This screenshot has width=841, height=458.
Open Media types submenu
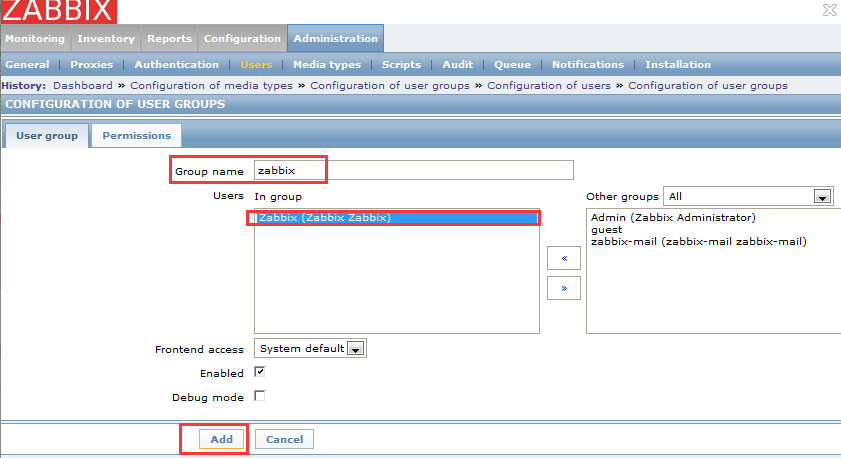(327, 65)
